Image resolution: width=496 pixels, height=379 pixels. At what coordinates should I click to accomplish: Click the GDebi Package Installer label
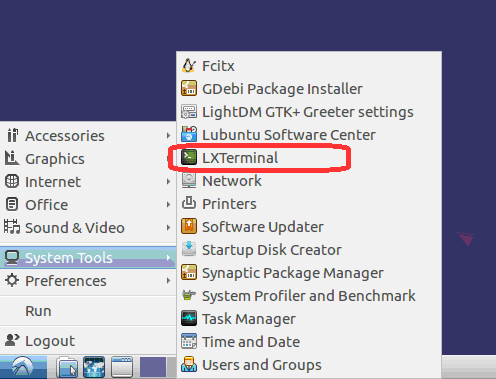[x=282, y=89]
